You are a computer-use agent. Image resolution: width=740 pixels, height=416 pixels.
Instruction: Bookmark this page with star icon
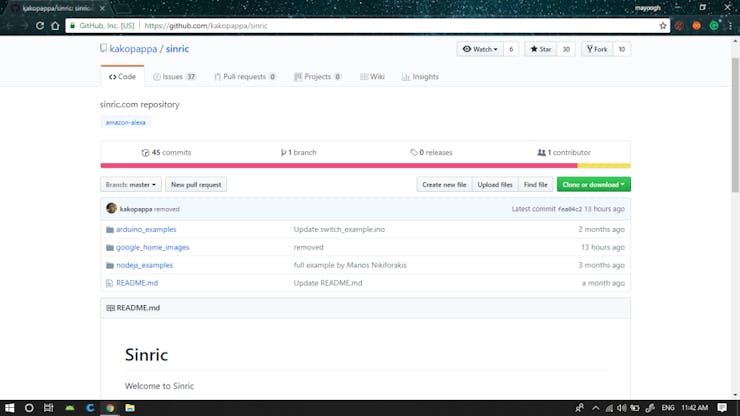[x=663, y=25]
